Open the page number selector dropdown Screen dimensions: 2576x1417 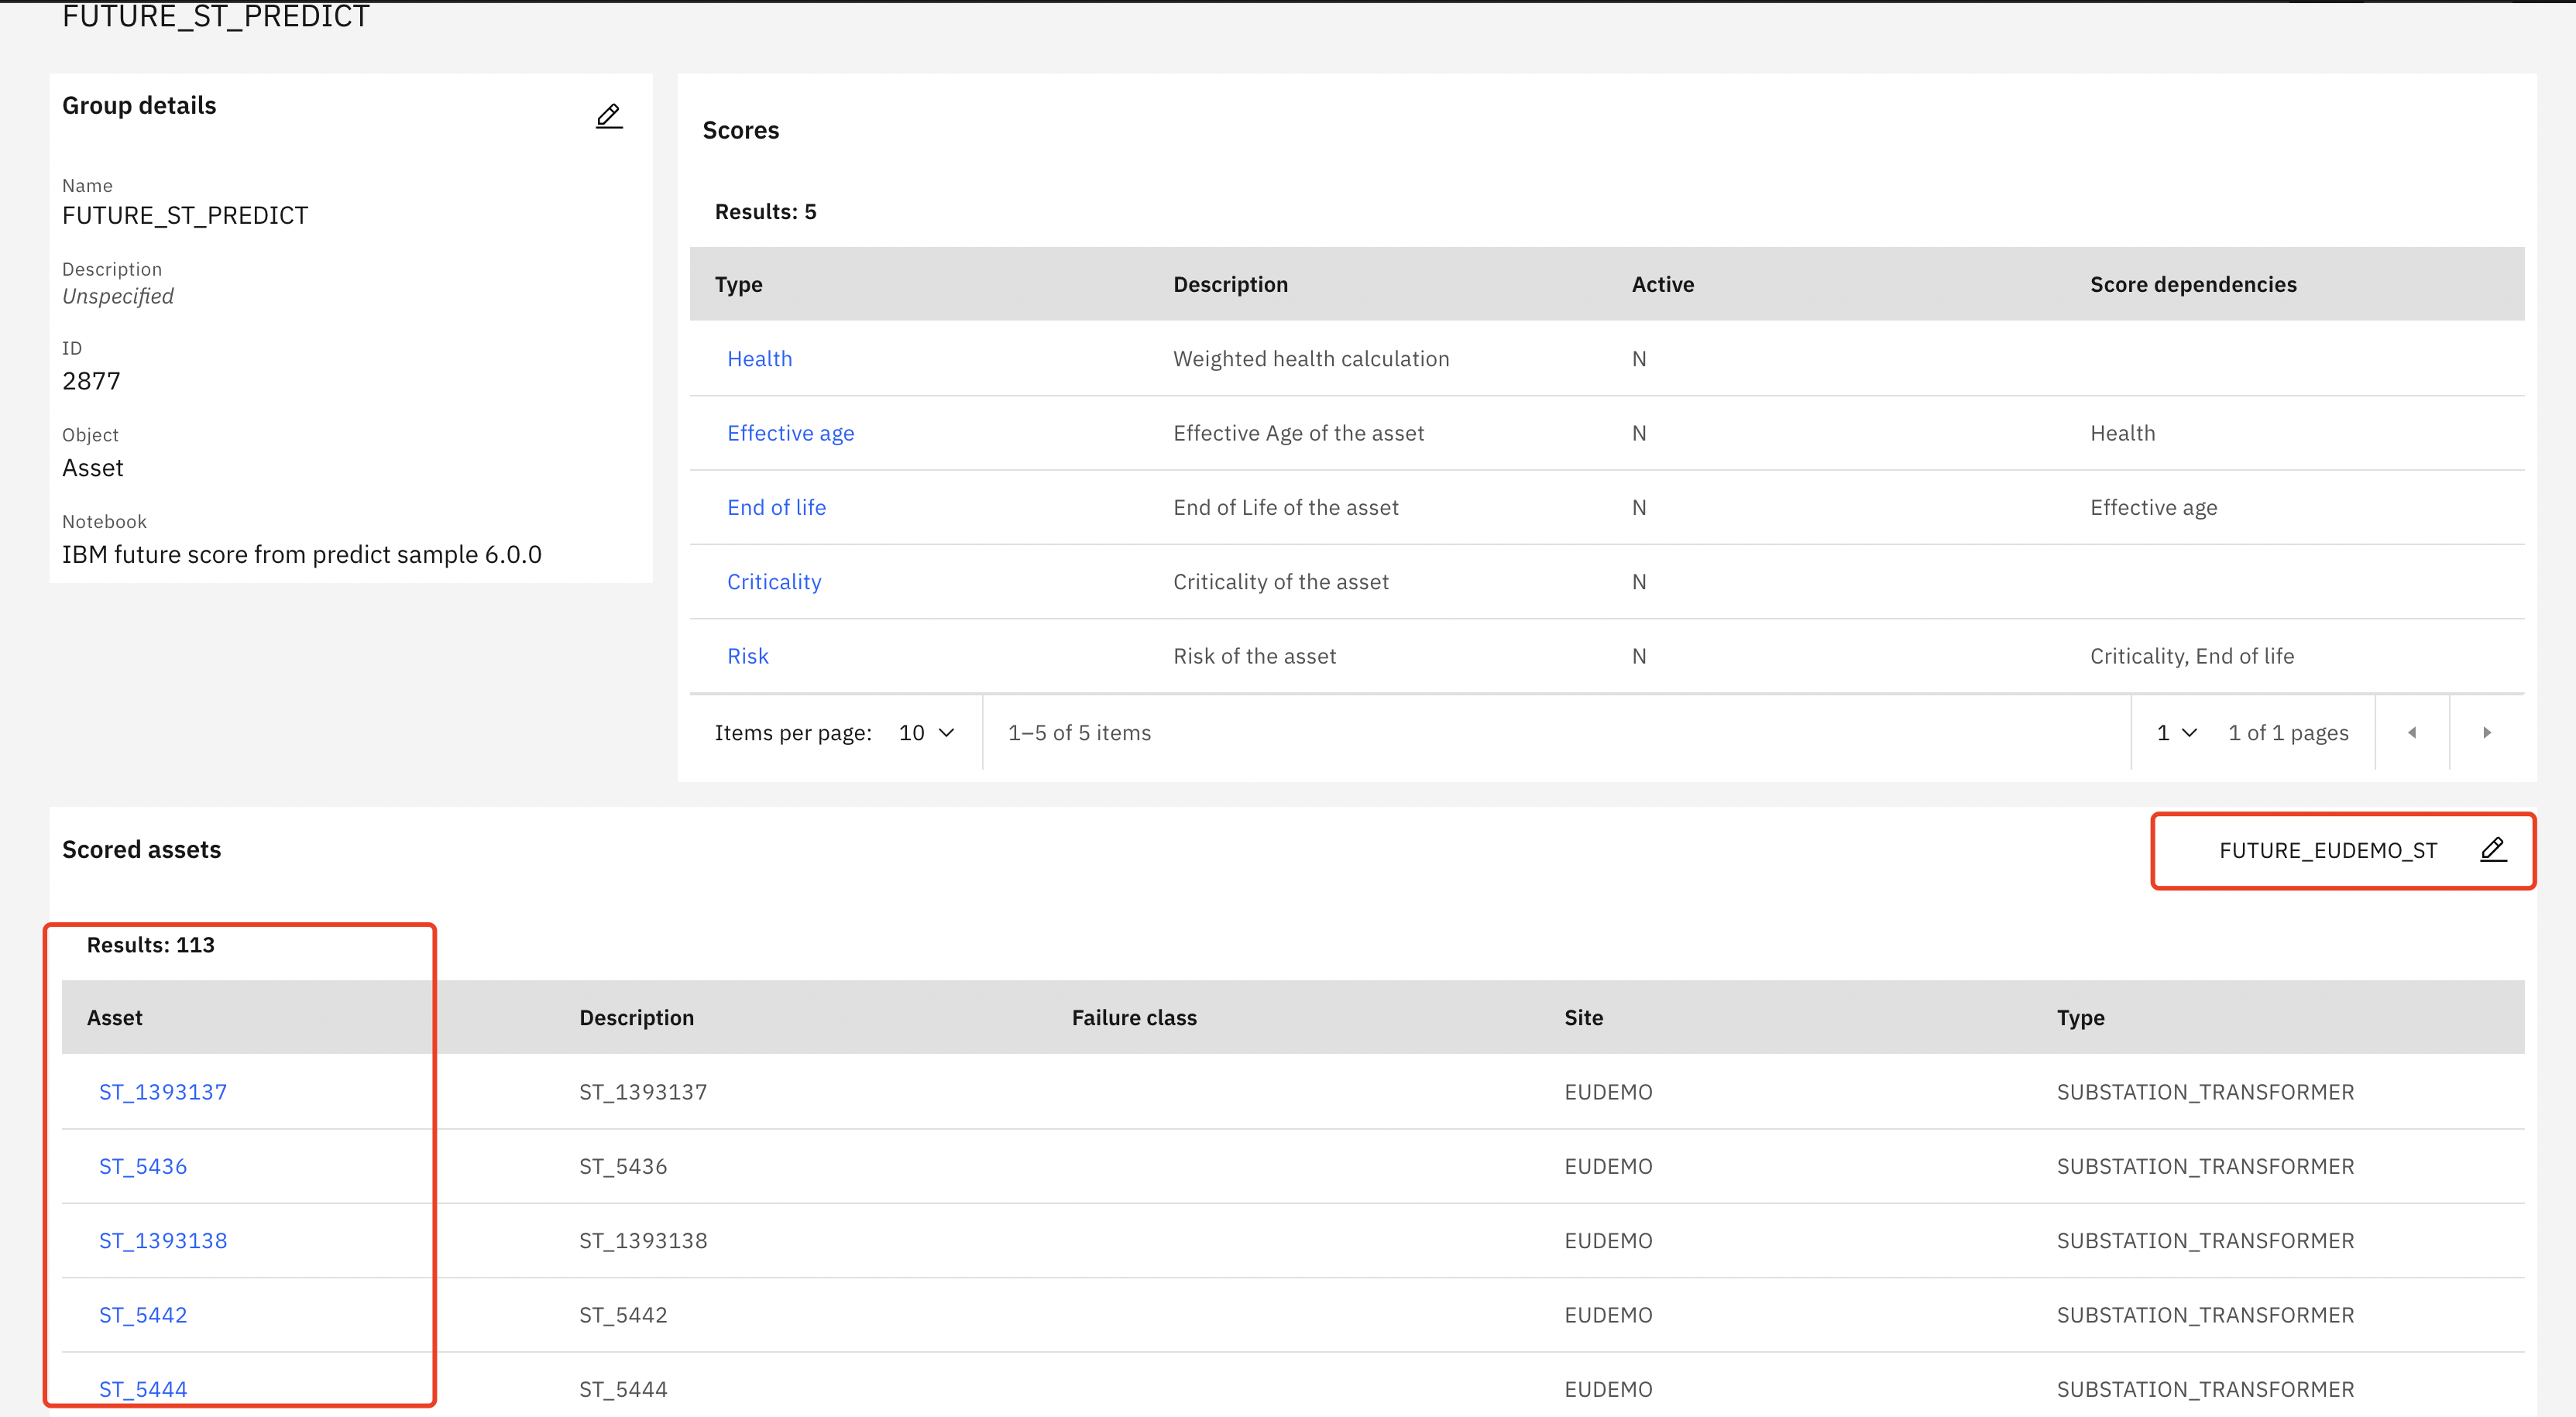coord(2177,733)
